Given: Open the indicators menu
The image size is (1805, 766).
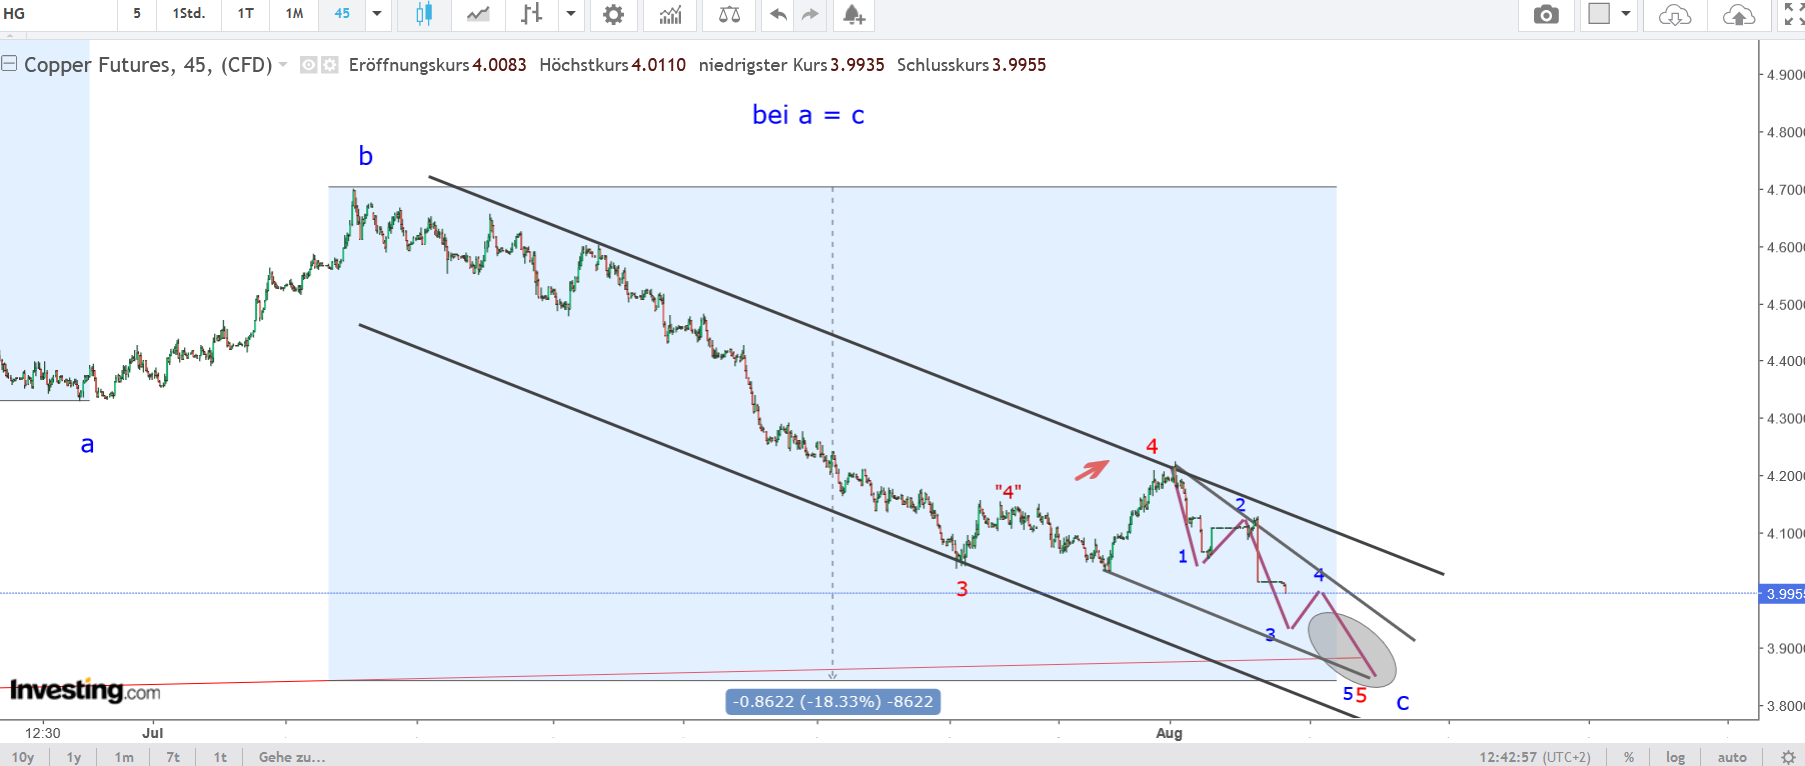Looking at the screenshot, I should coord(670,14).
